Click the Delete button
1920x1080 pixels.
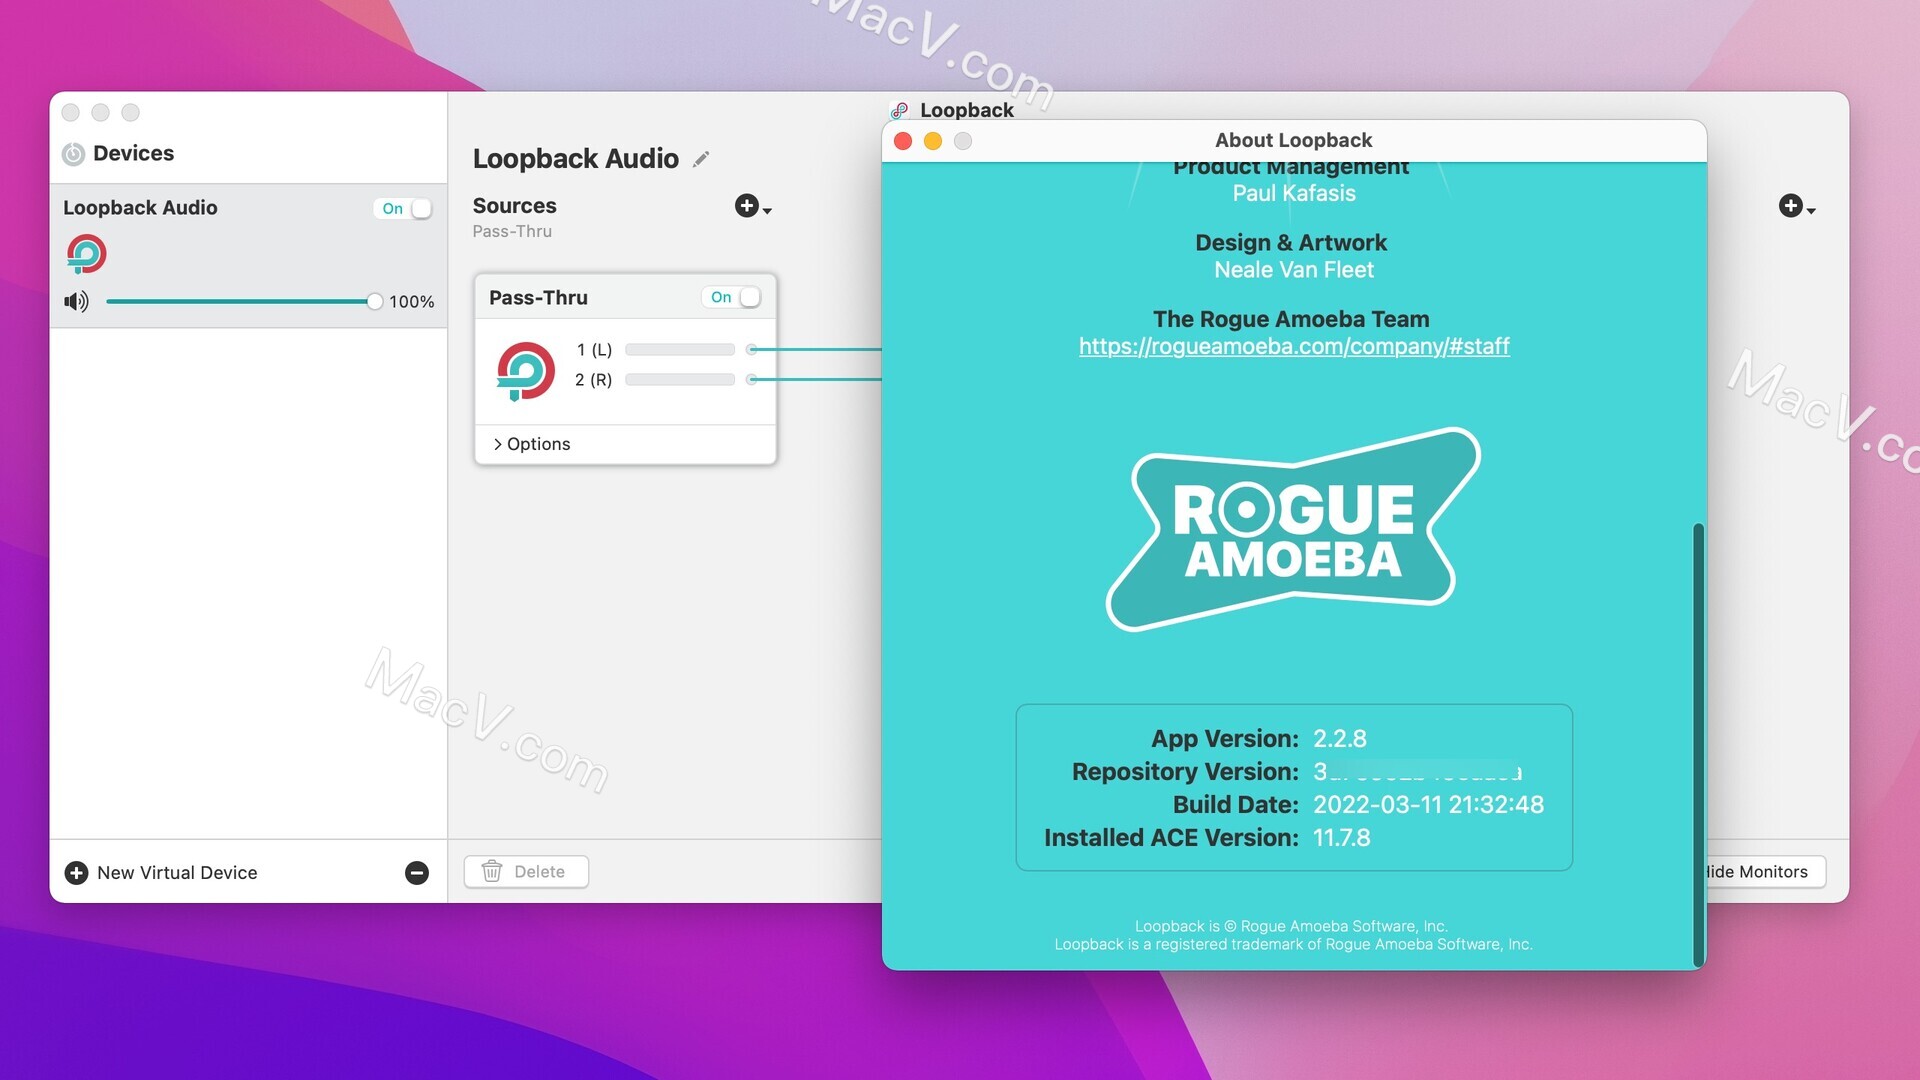[526, 872]
